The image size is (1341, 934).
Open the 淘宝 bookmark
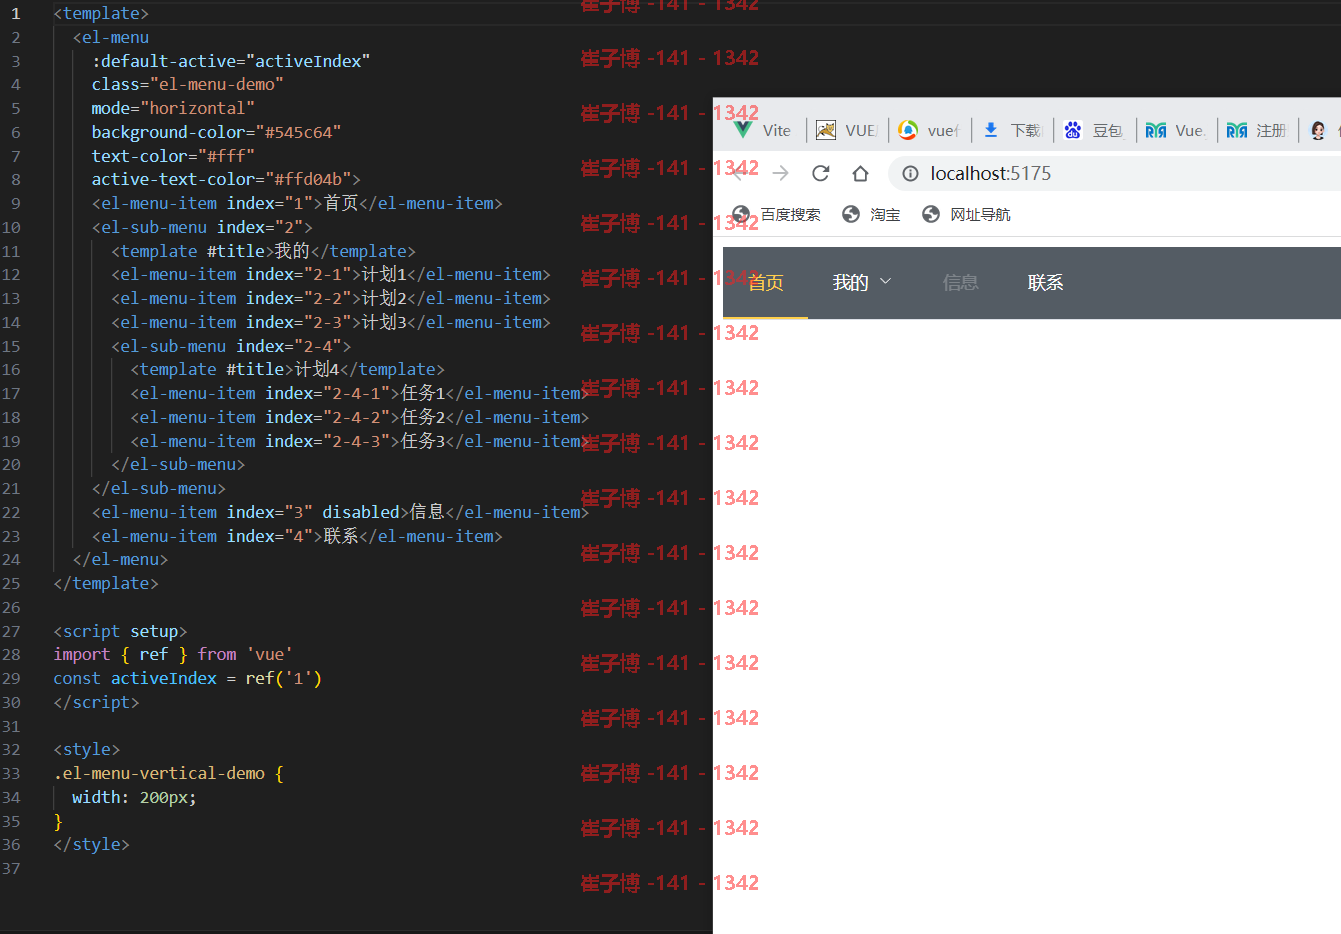872,214
